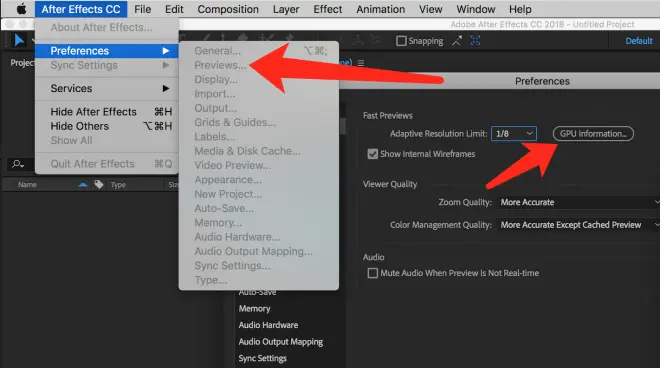The image size is (660, 368).
Task: Select Grids & Guides in submenu
Action: [258, 123]
